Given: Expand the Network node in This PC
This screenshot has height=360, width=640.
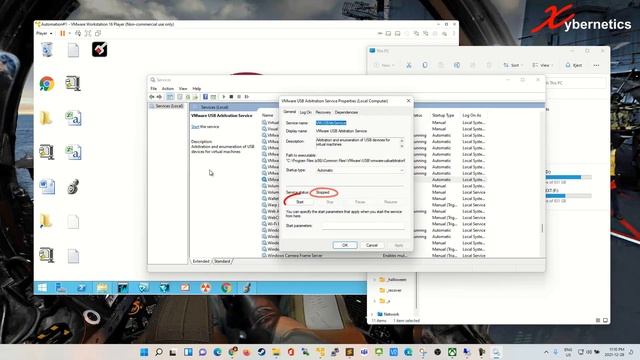Looking at the screenshot, I should coord(372,314).
